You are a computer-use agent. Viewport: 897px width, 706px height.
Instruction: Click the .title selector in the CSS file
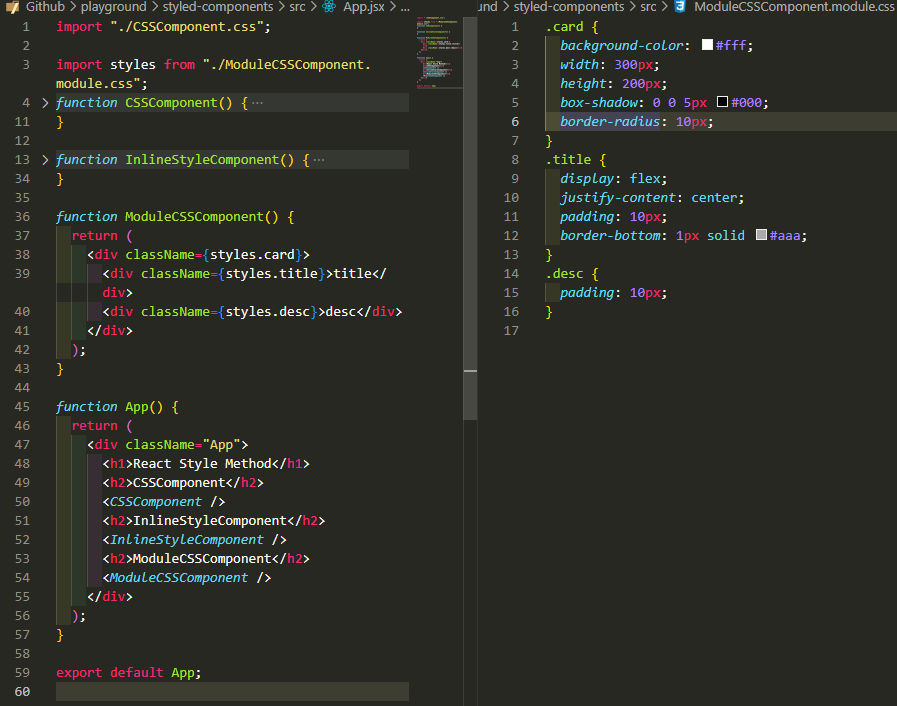[569, 160]
